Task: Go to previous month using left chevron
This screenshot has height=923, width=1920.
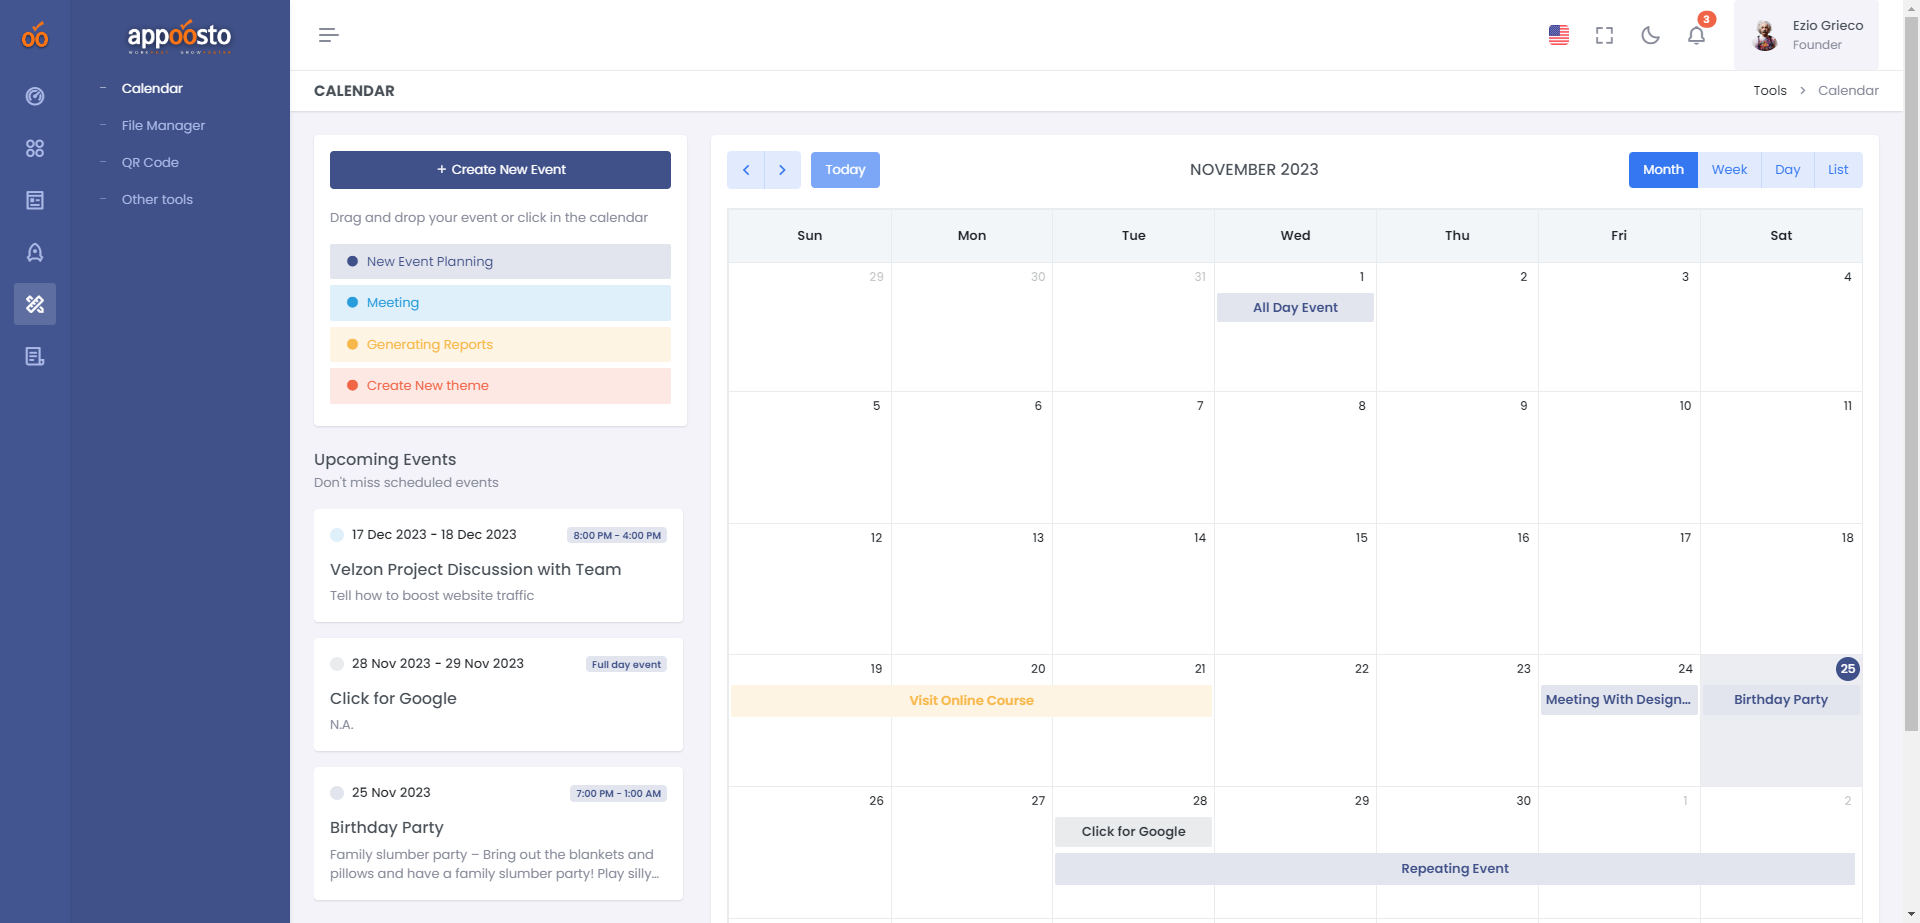Action: click(746, 170)
